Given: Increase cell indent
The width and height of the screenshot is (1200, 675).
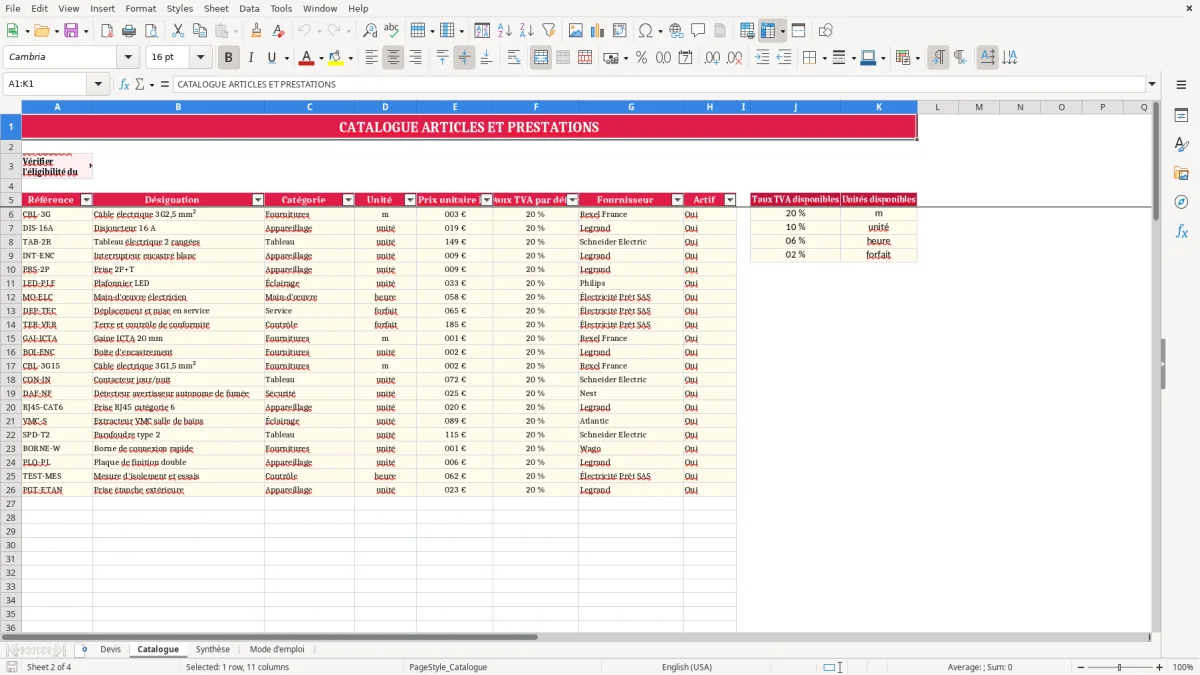Looking at the screenshot, I should point(762,58).
